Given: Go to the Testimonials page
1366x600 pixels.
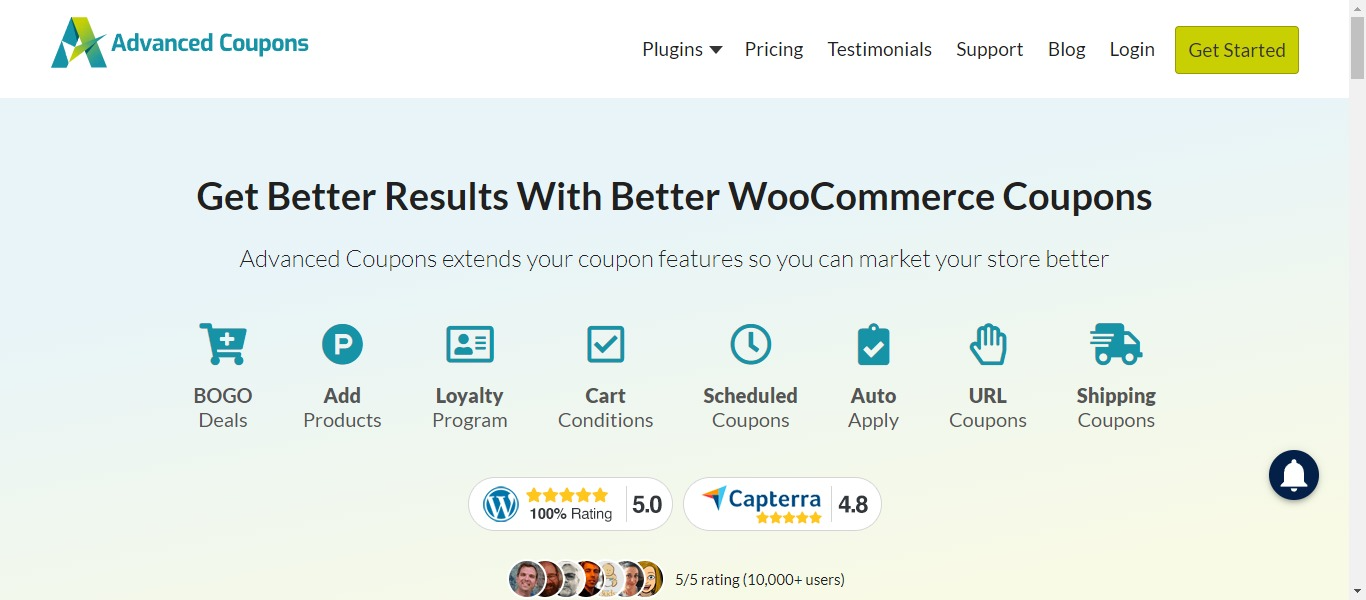Looking at the screenshot, I should pos(879,49).
